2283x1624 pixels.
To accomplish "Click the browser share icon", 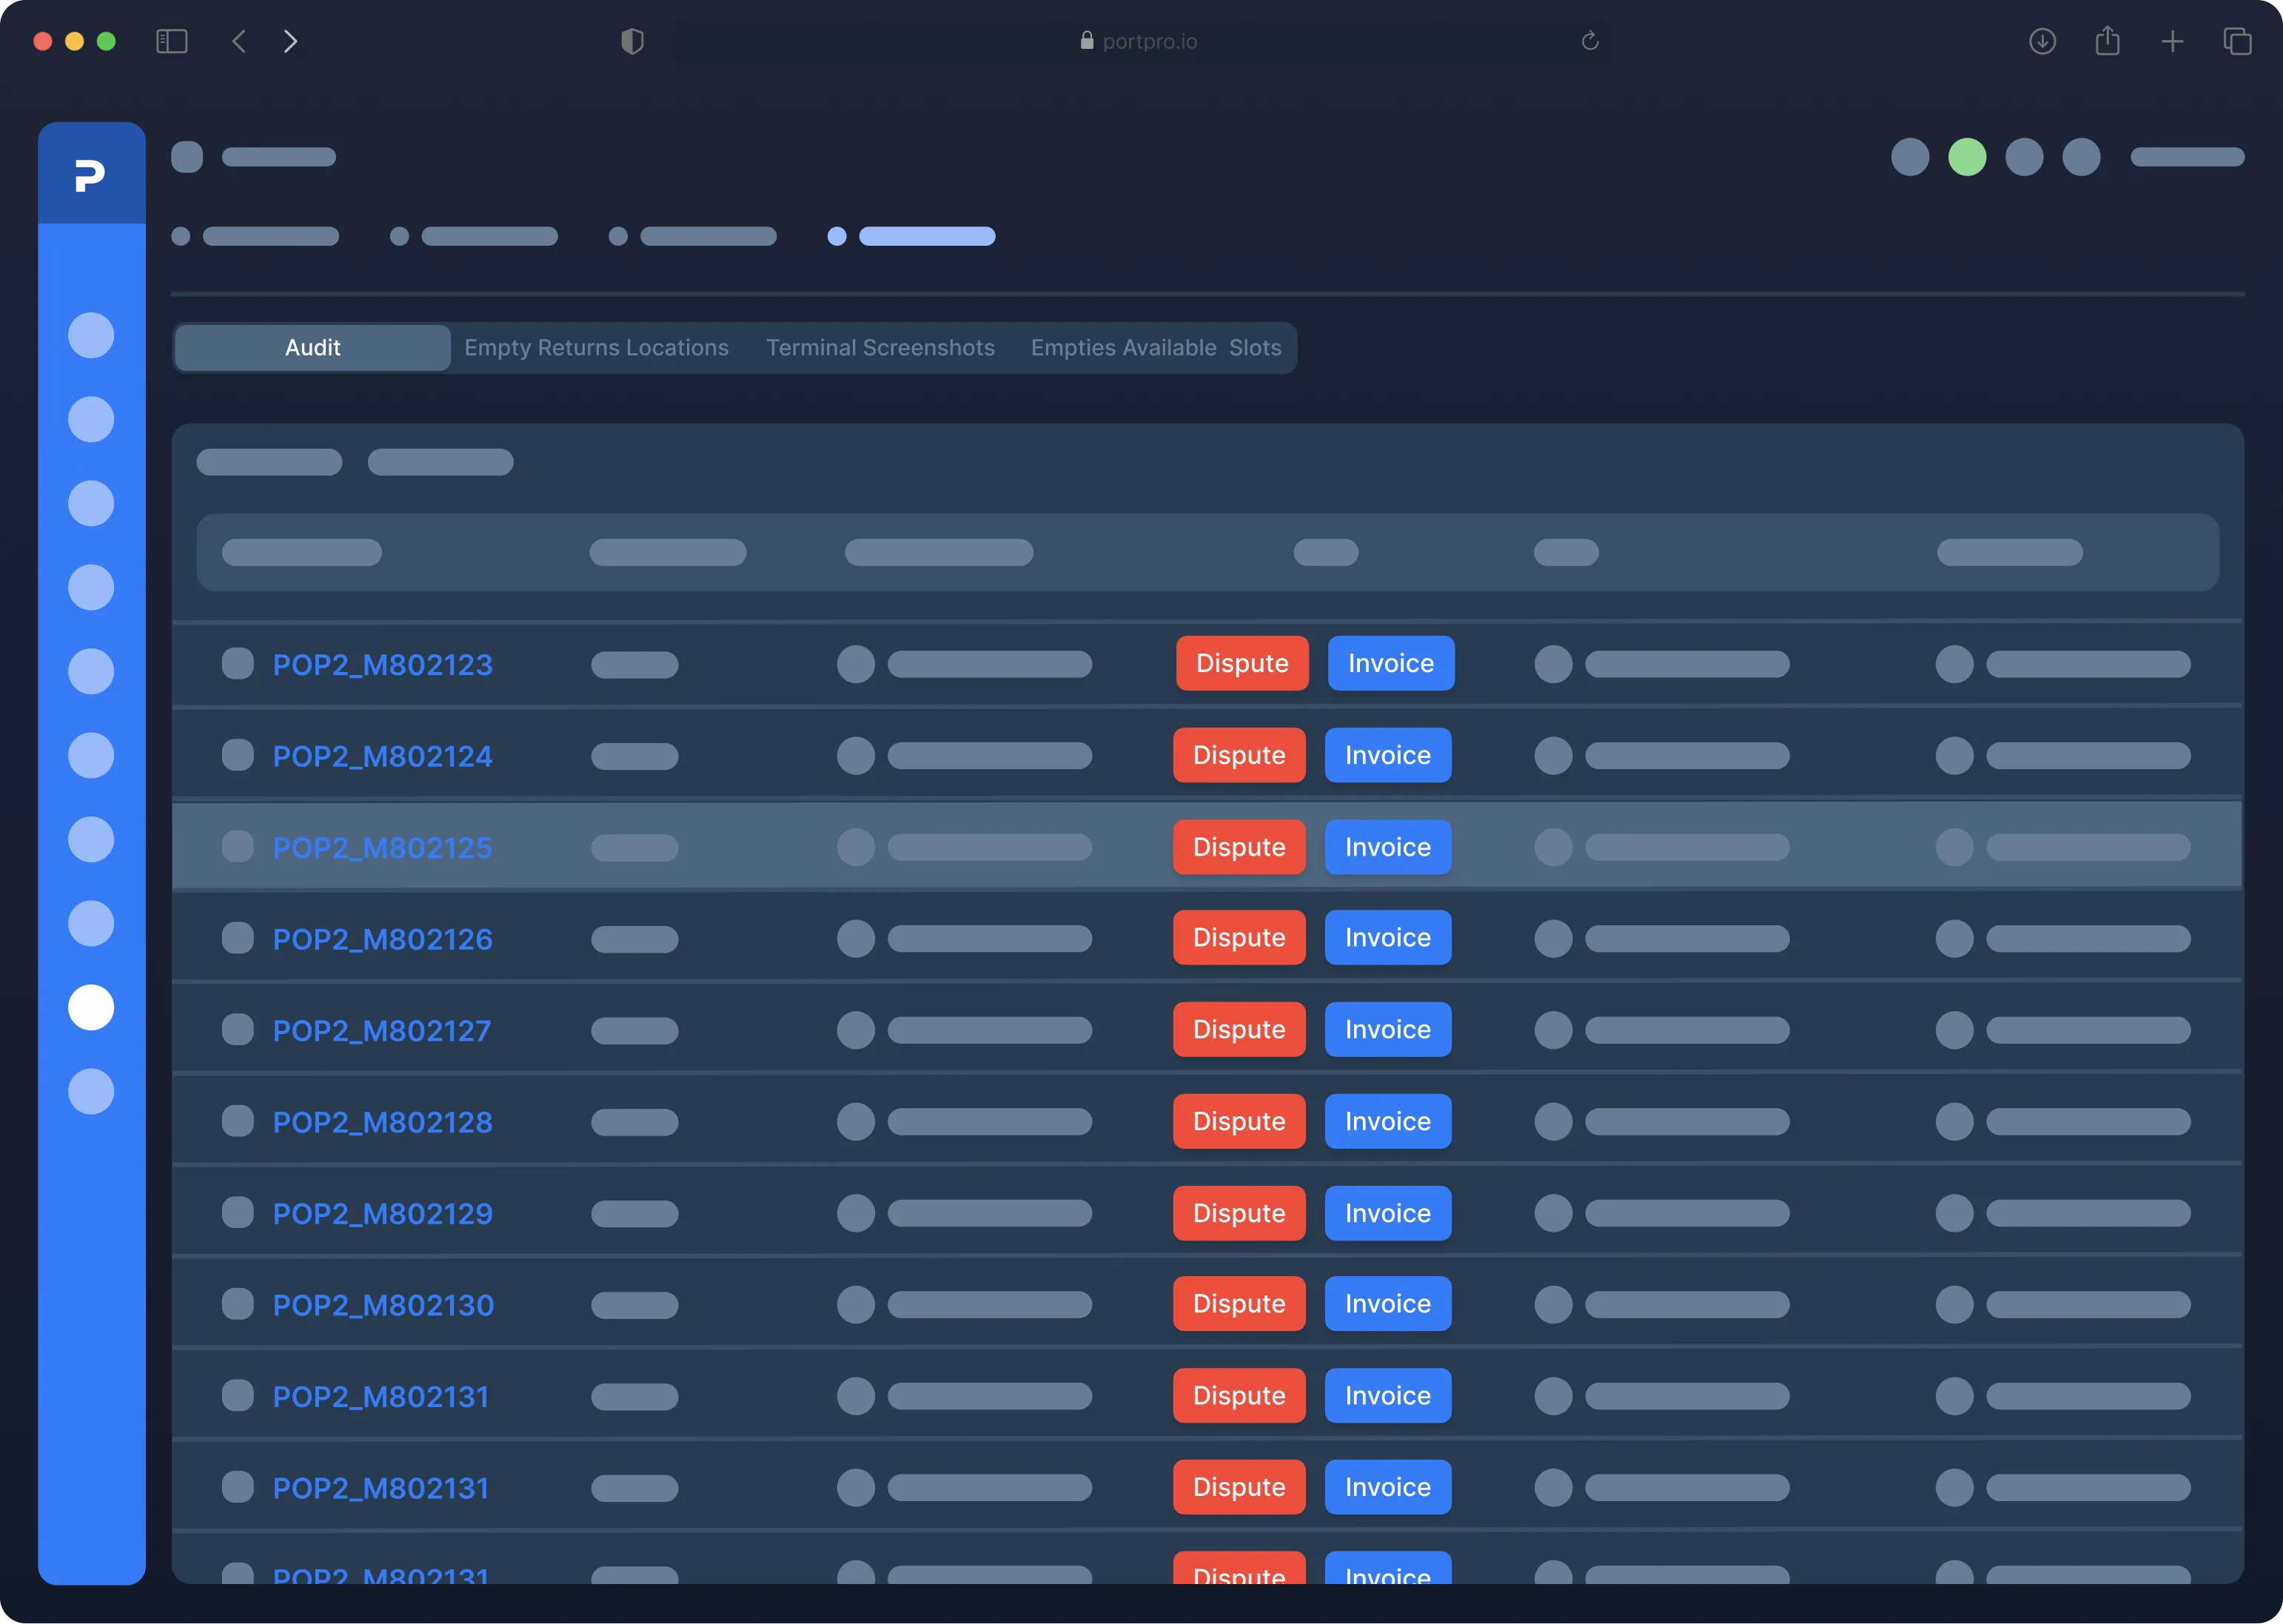I will pyautogui.click(x=2107, y=41).
